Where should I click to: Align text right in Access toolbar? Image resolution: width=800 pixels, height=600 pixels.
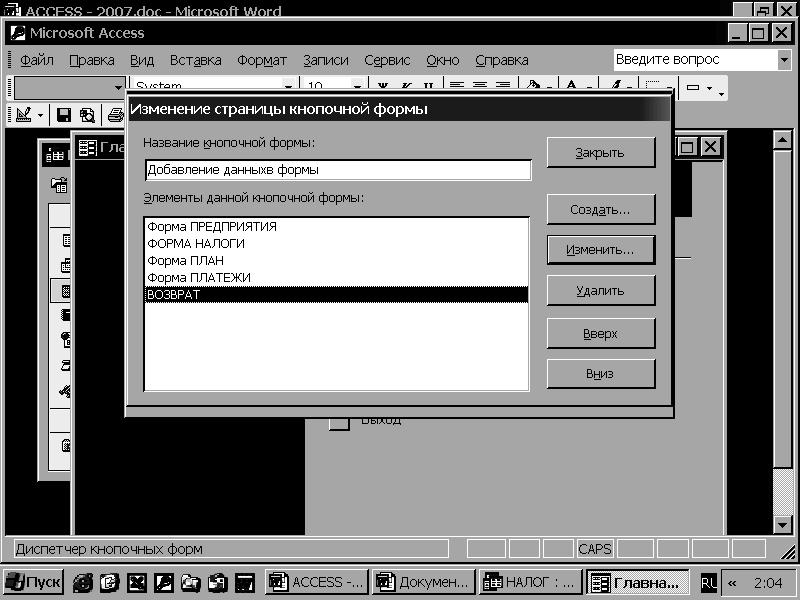tap(503, 85)
